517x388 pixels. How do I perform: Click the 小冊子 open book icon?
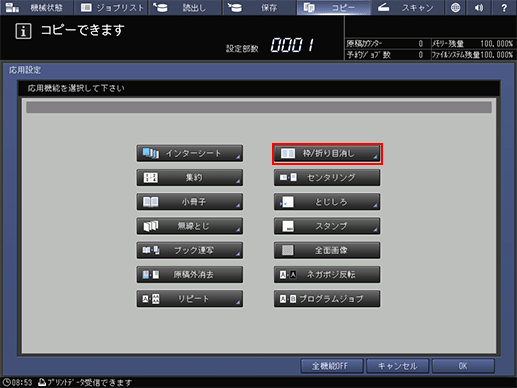pos(150,202)
